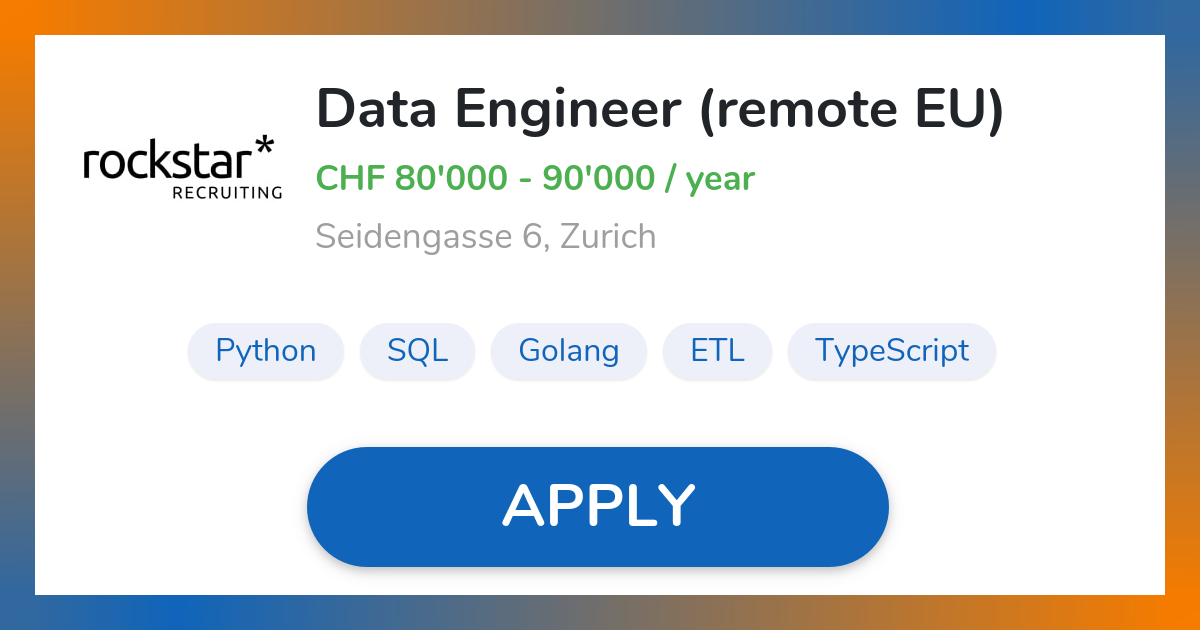This screenshot has width=1200, height=630.
Task: Click the word Zurich in the address
Action: click(x=607, y=237)
